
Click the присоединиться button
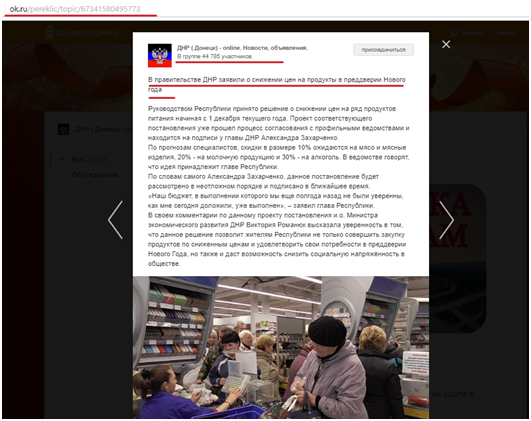(x=383, y=50)
